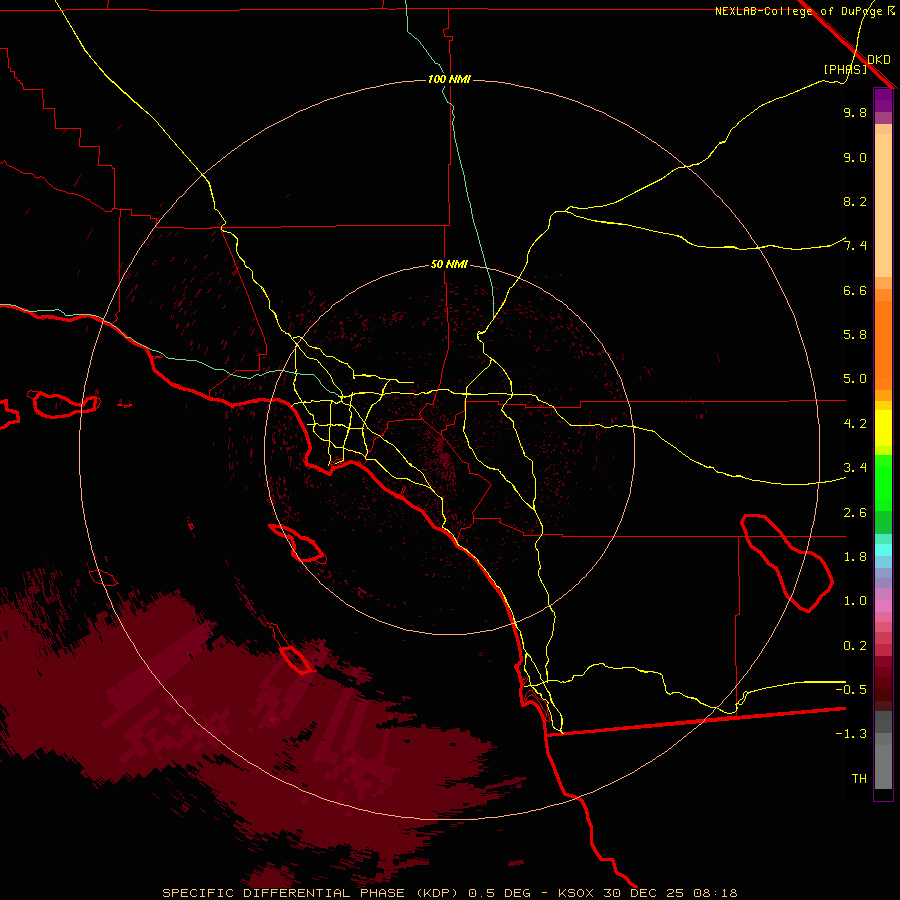Click the 2.6 scale value

pos(855,513)
